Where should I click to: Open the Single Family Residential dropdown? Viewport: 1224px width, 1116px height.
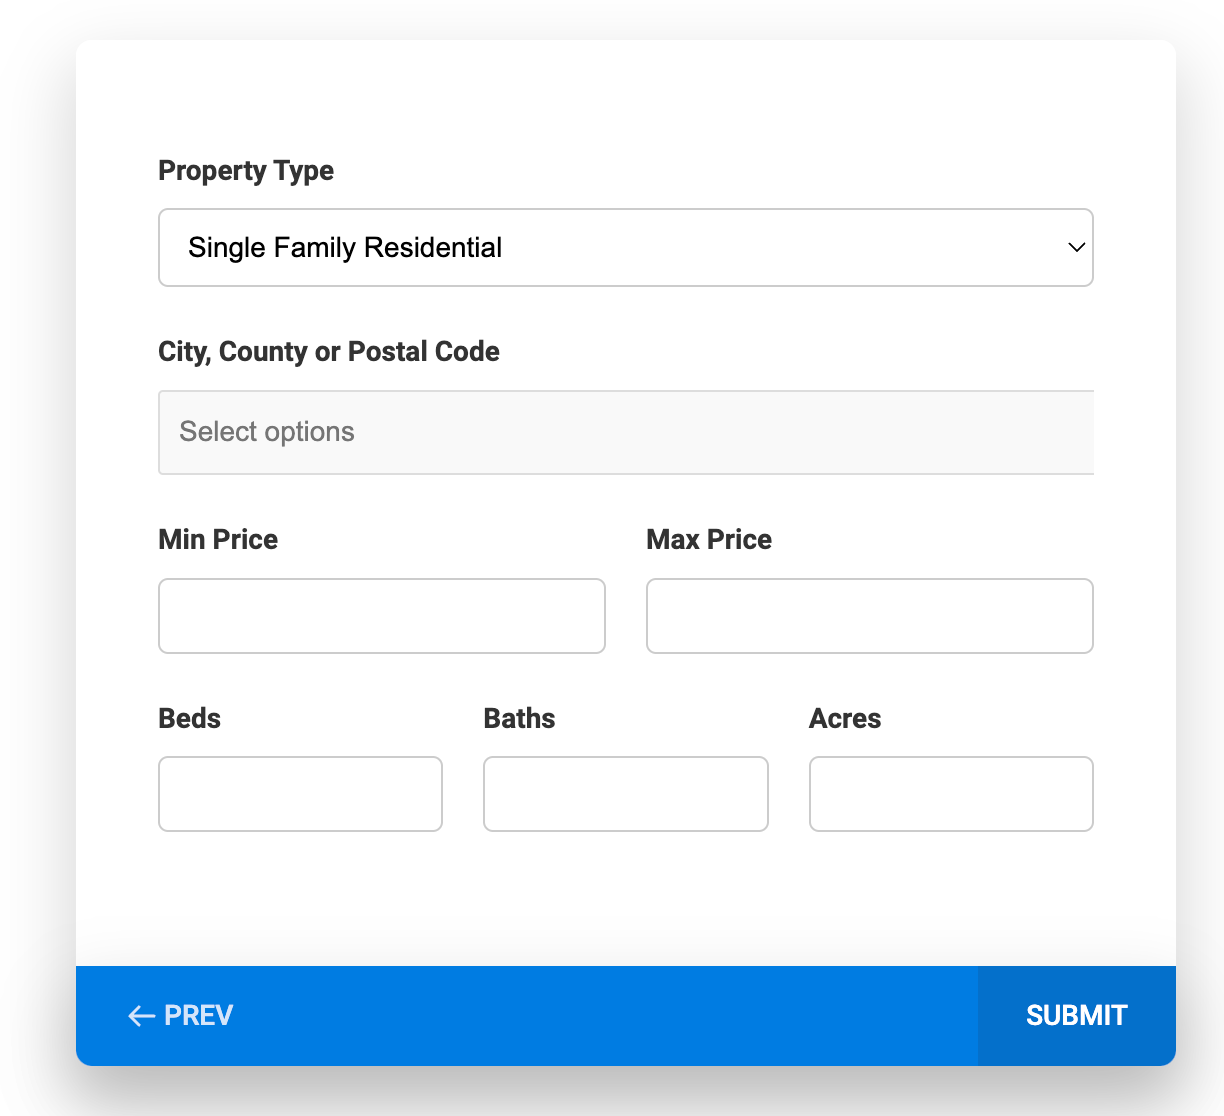tap(625, 247)
